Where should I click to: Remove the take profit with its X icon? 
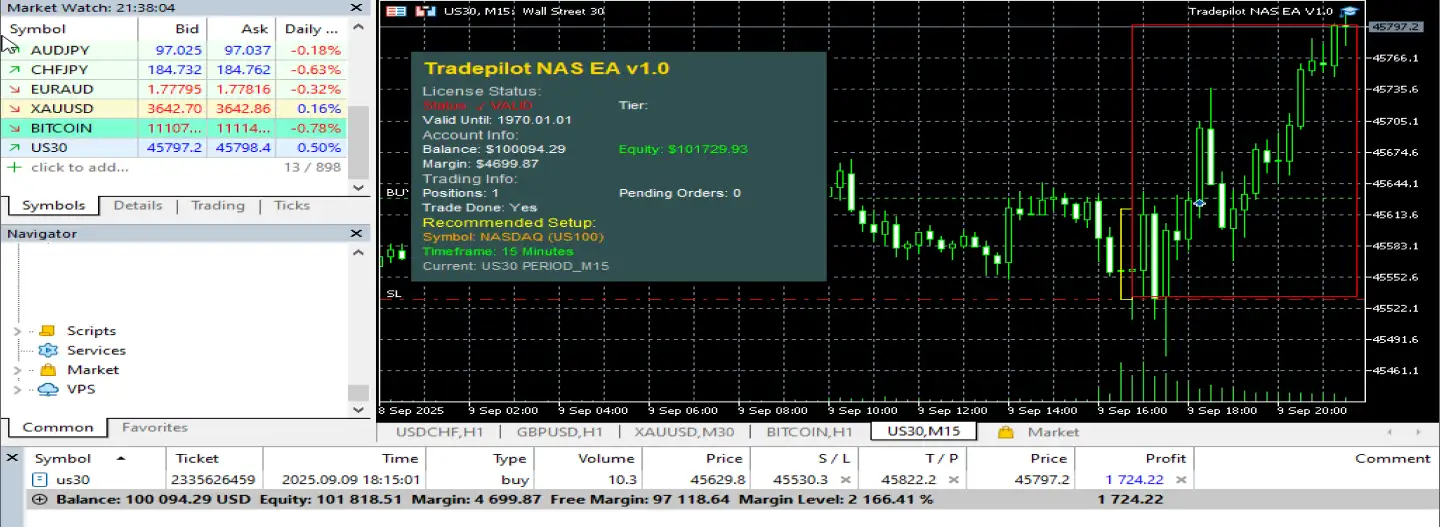[953, 480]
